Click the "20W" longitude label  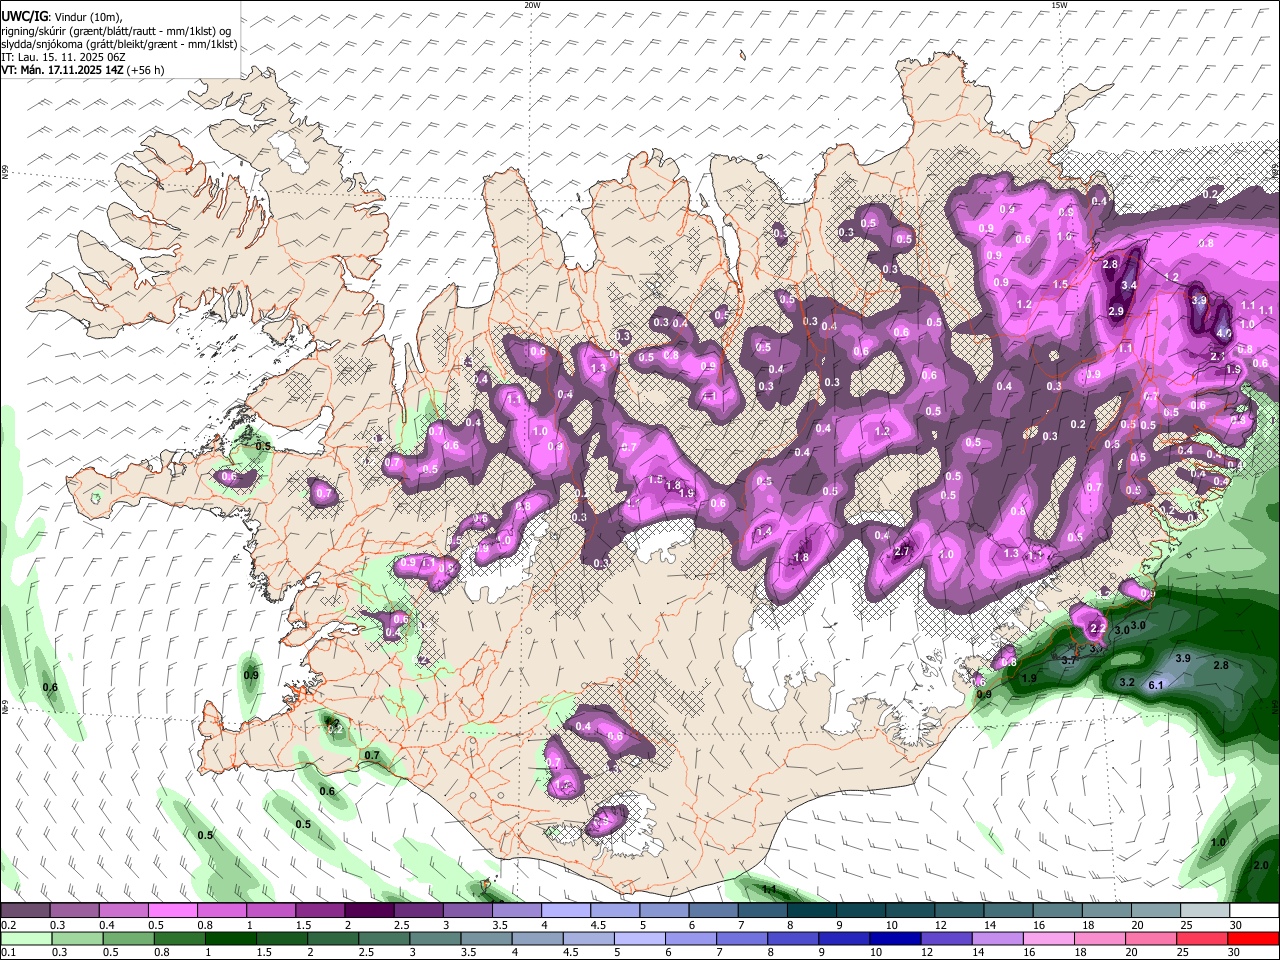pyautogui.click(x=532, y=5)
